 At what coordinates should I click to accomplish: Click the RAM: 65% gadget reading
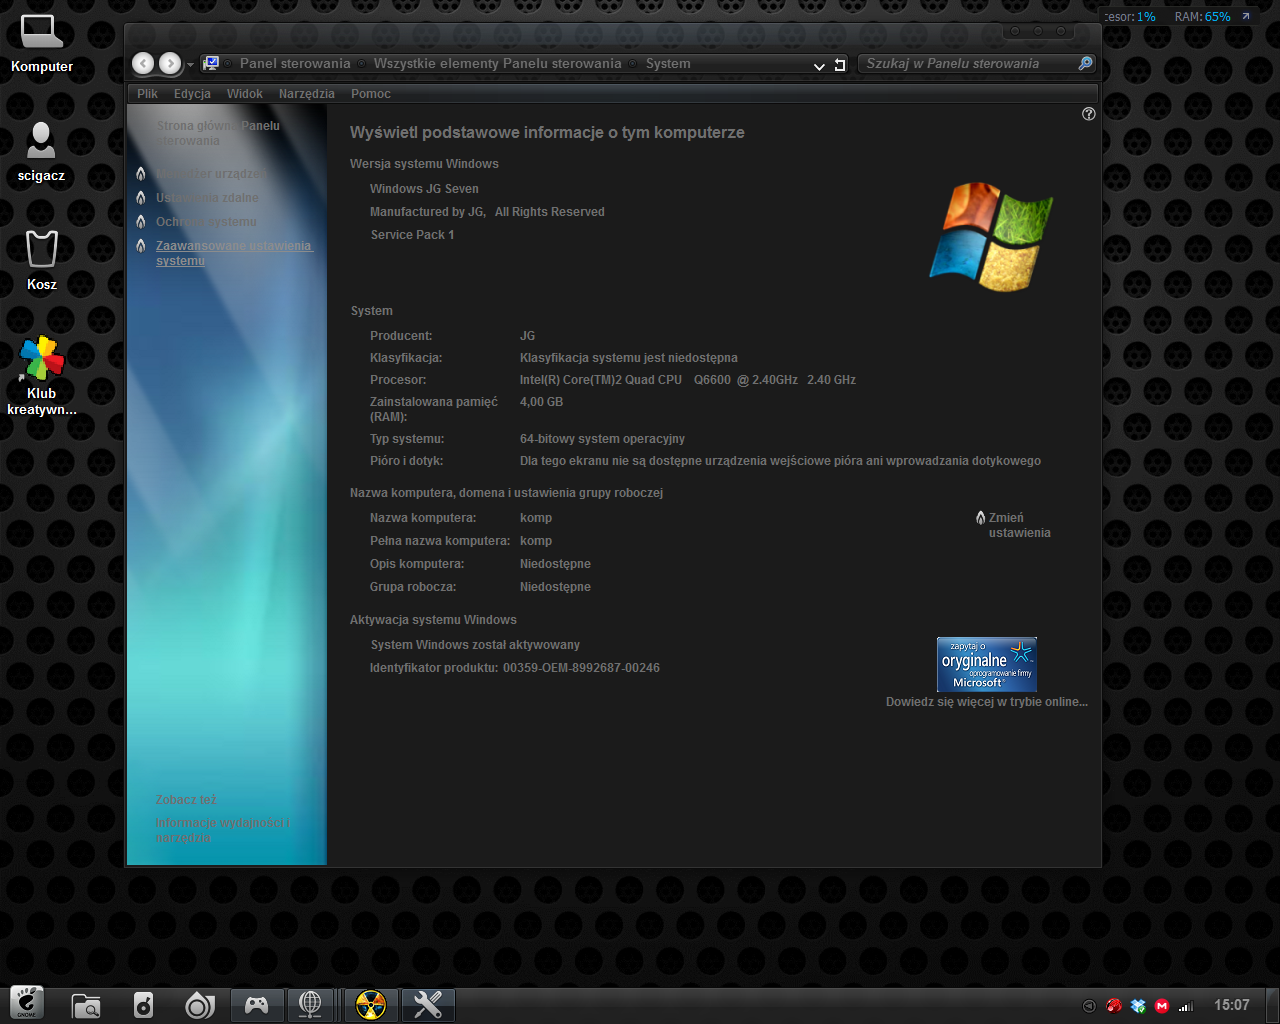[1202, 17]
